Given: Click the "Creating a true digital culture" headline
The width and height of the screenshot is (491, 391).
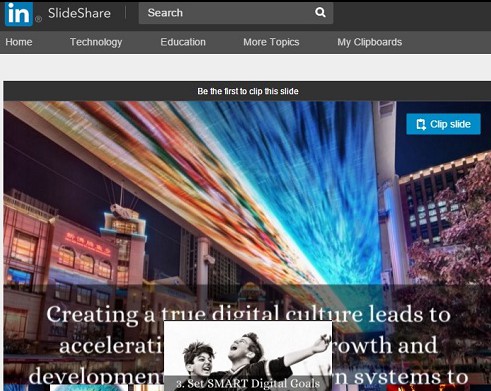Looking at the screenshot, I should 249,313.
